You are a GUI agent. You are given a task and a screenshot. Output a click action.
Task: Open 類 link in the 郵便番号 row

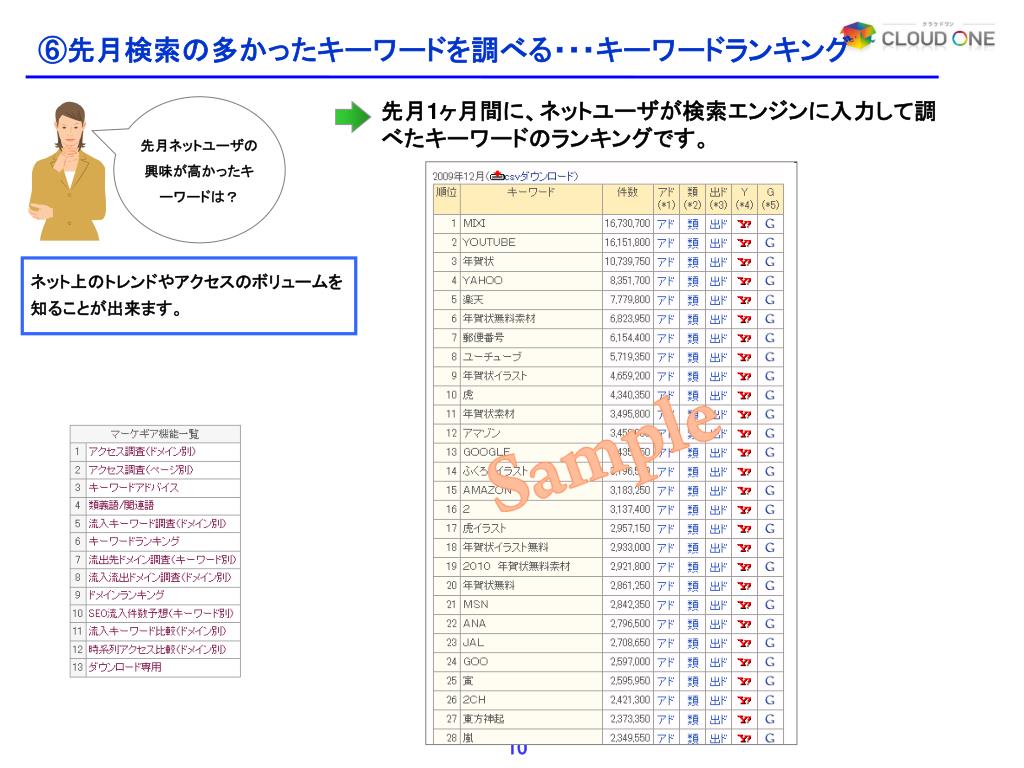[x=692, y=338]
